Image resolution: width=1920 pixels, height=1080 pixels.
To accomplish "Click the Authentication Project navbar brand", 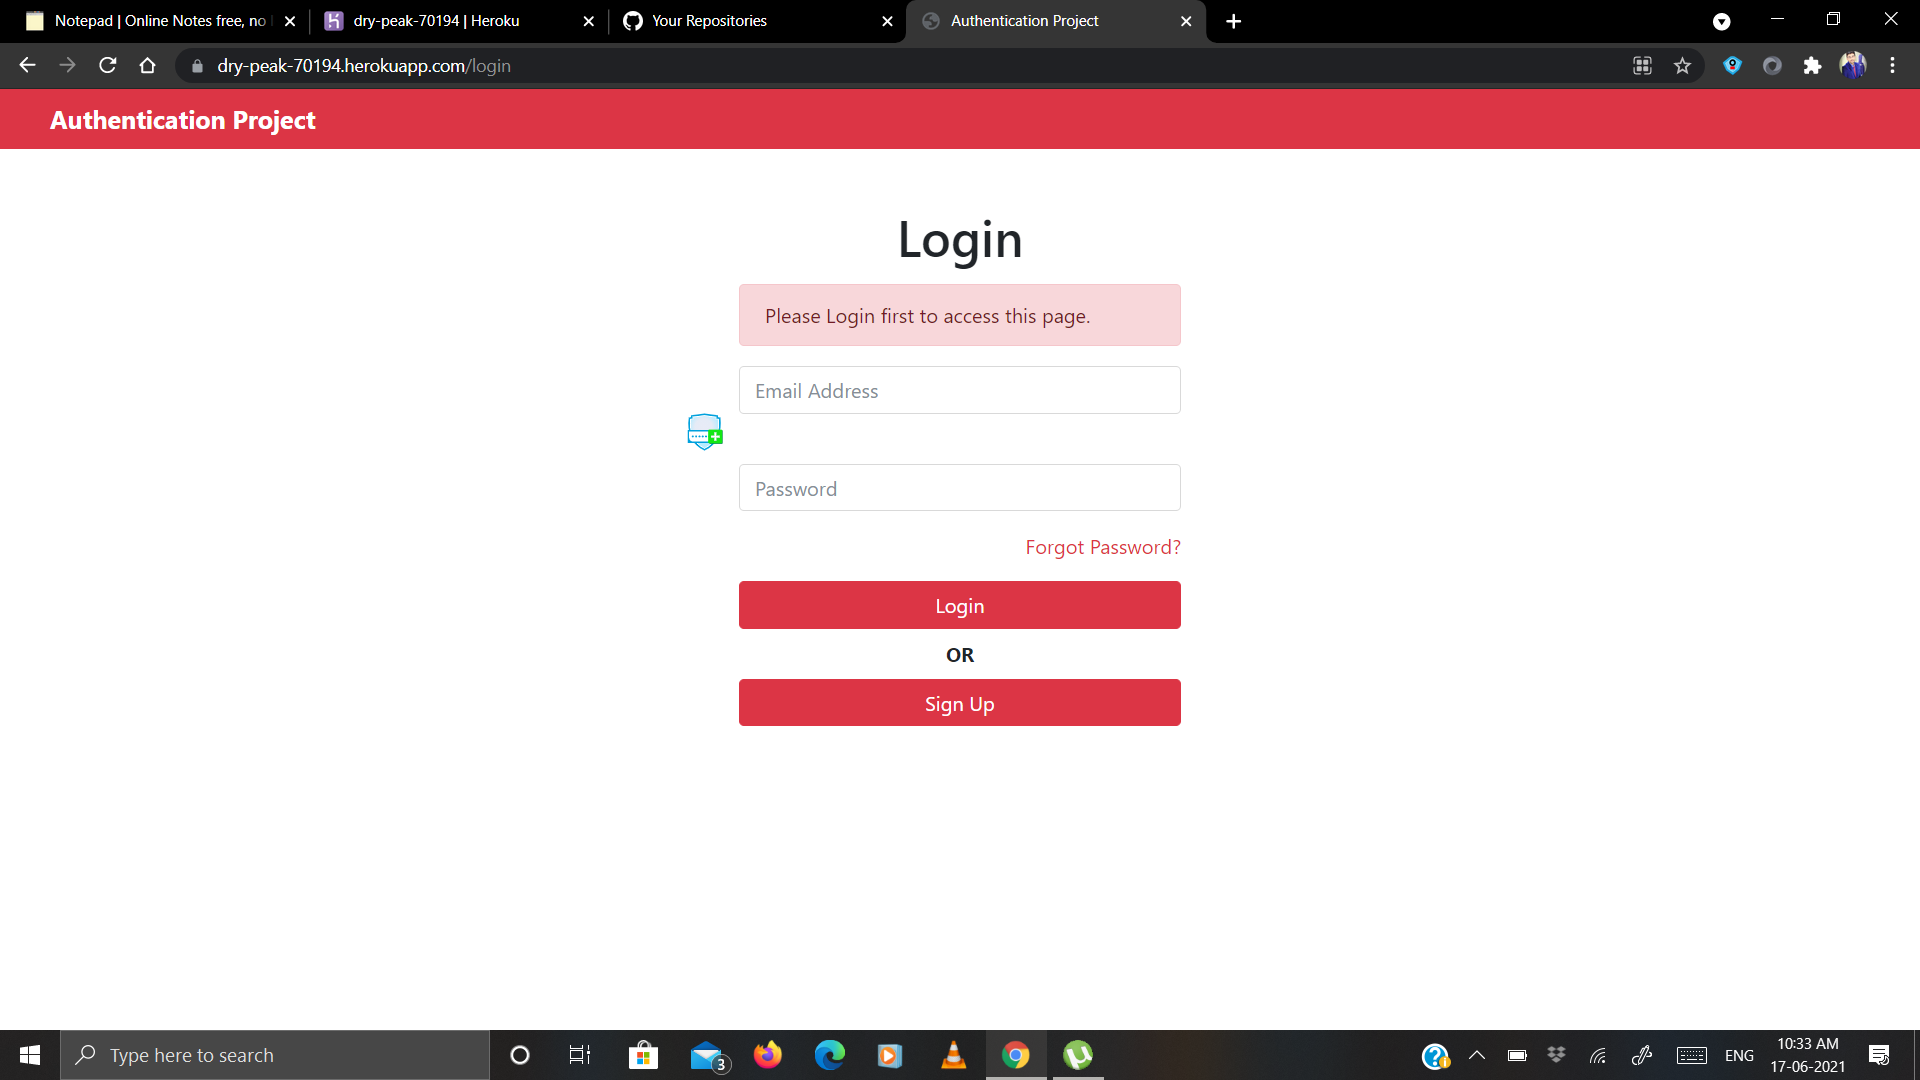I will pos(183,120).
